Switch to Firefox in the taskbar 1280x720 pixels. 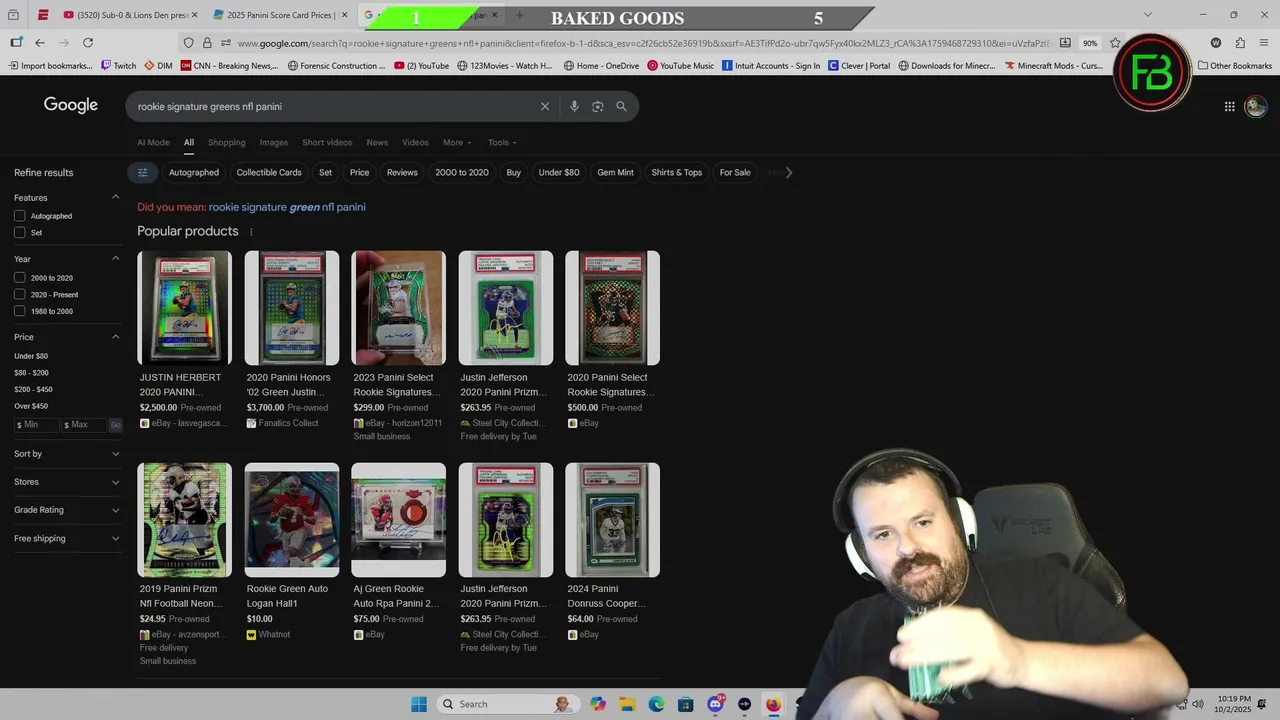coord(773,704)
